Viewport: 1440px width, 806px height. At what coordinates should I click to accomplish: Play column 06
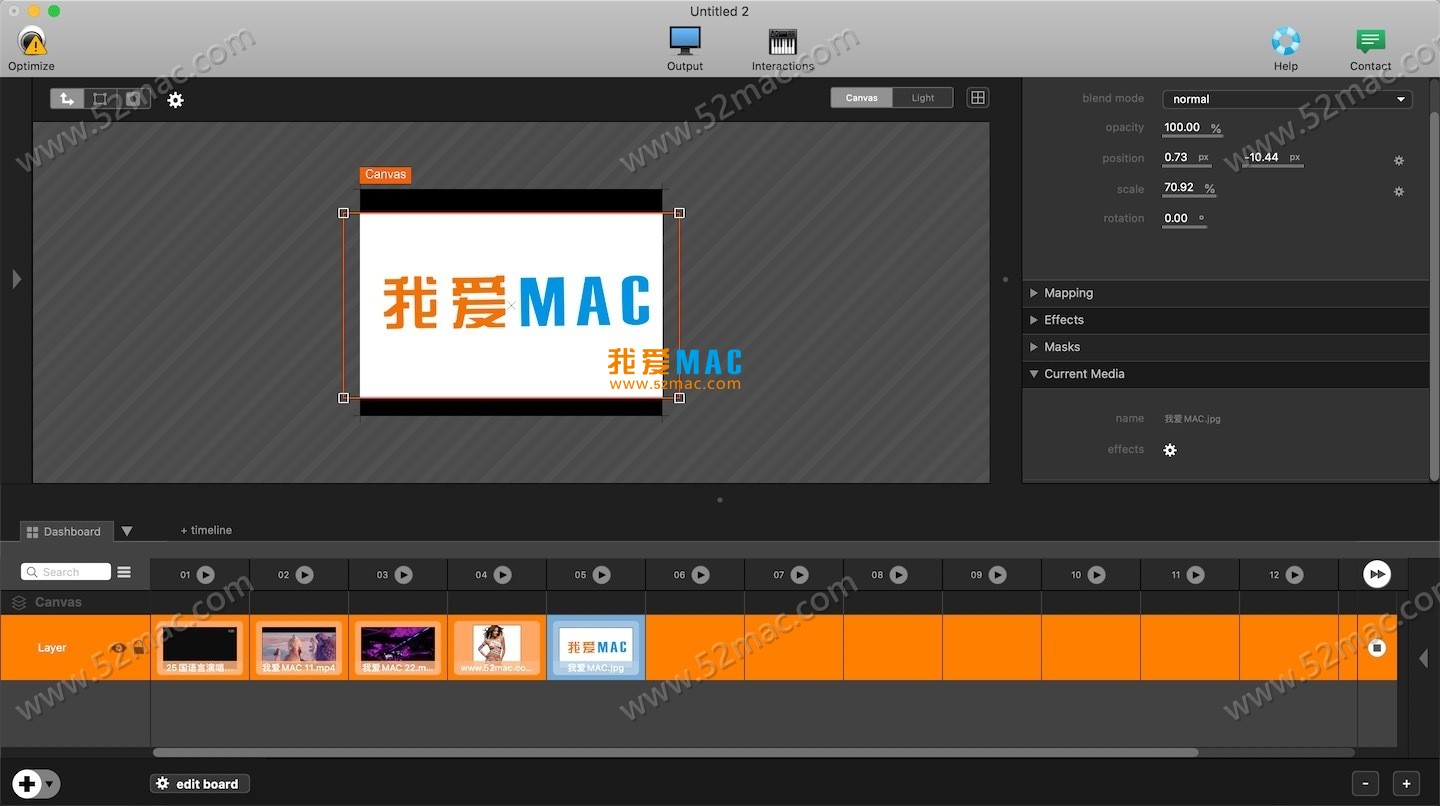(700, 575)
